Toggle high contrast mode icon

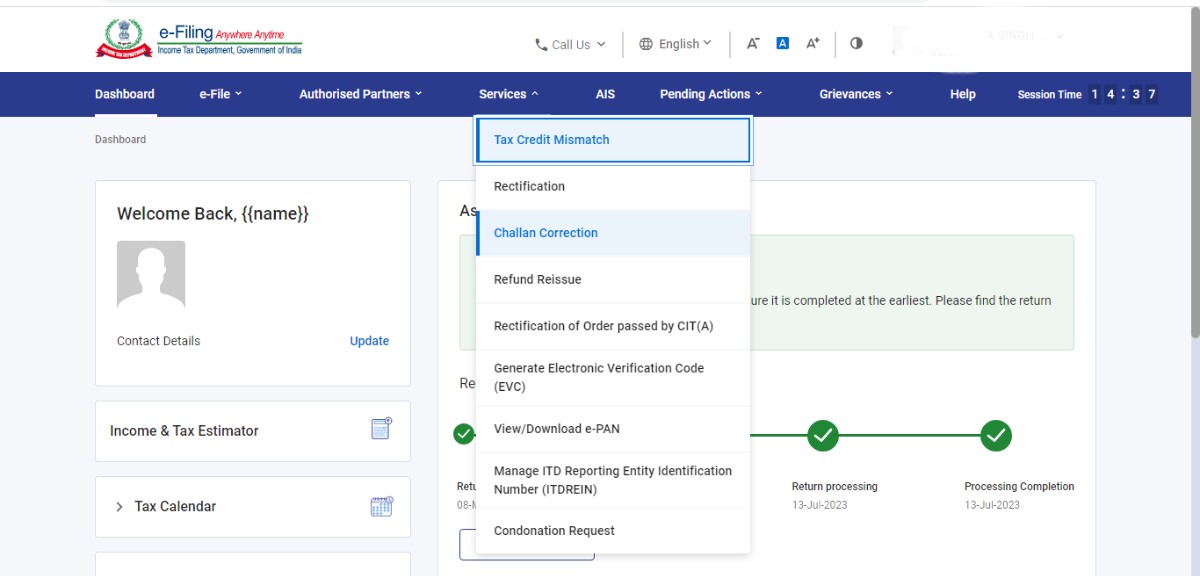click(x=856, y=43)
